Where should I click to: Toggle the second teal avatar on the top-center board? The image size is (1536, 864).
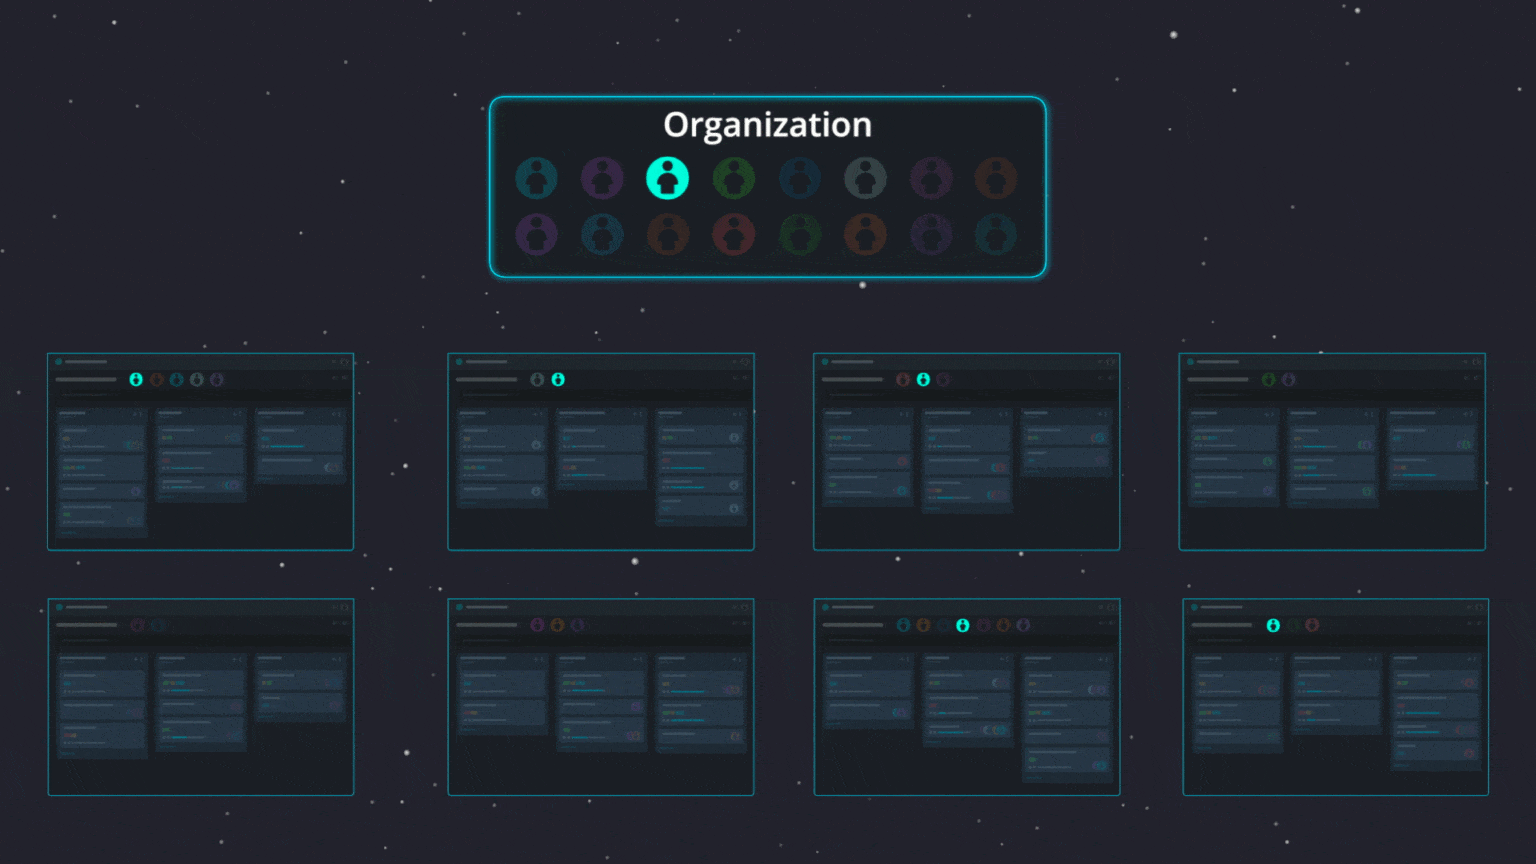coord(558,379)
